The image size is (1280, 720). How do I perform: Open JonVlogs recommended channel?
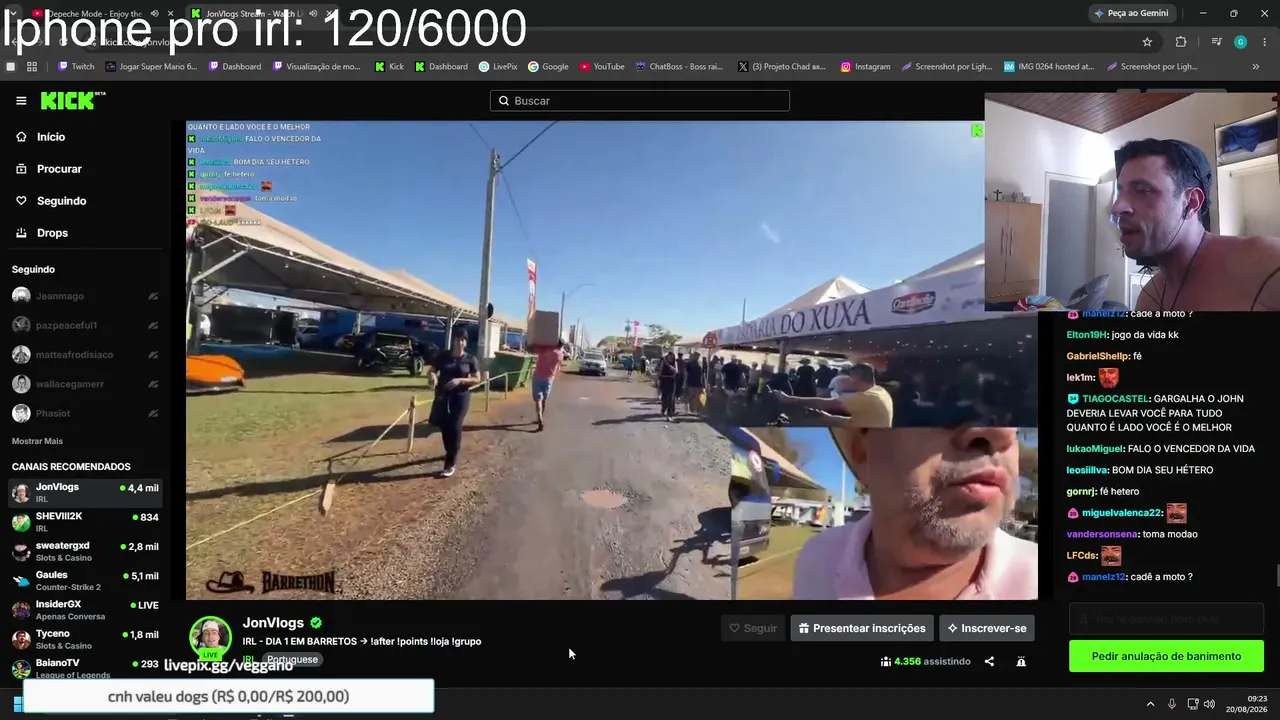(85, 493)
